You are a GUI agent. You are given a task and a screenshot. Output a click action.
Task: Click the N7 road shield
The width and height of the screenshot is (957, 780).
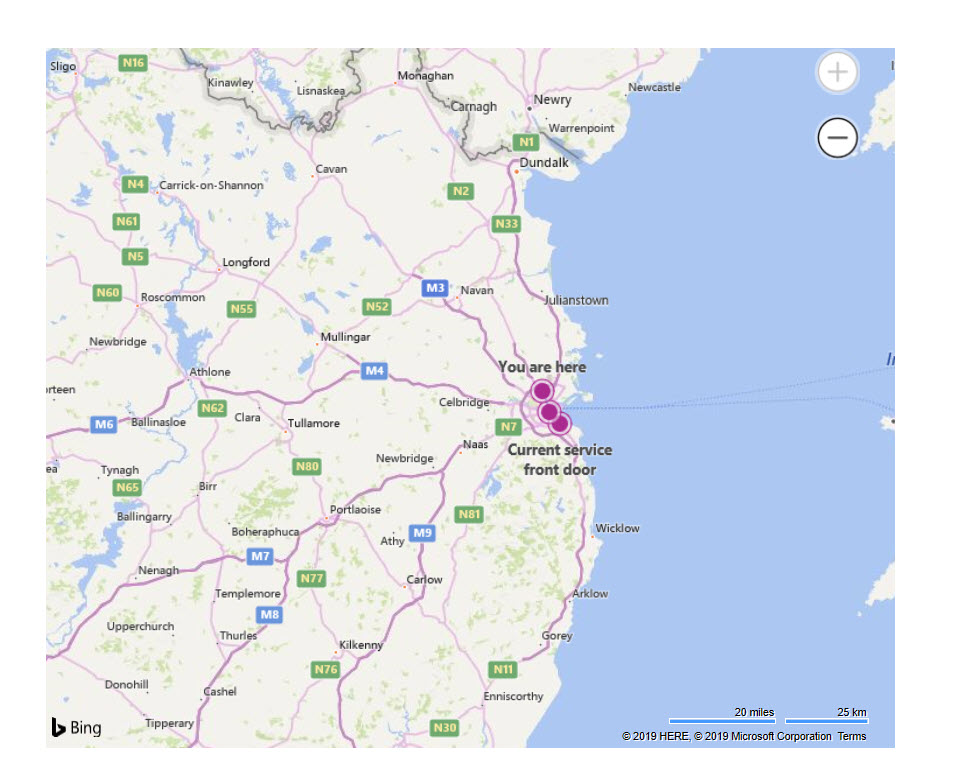(x=508, y=427)
